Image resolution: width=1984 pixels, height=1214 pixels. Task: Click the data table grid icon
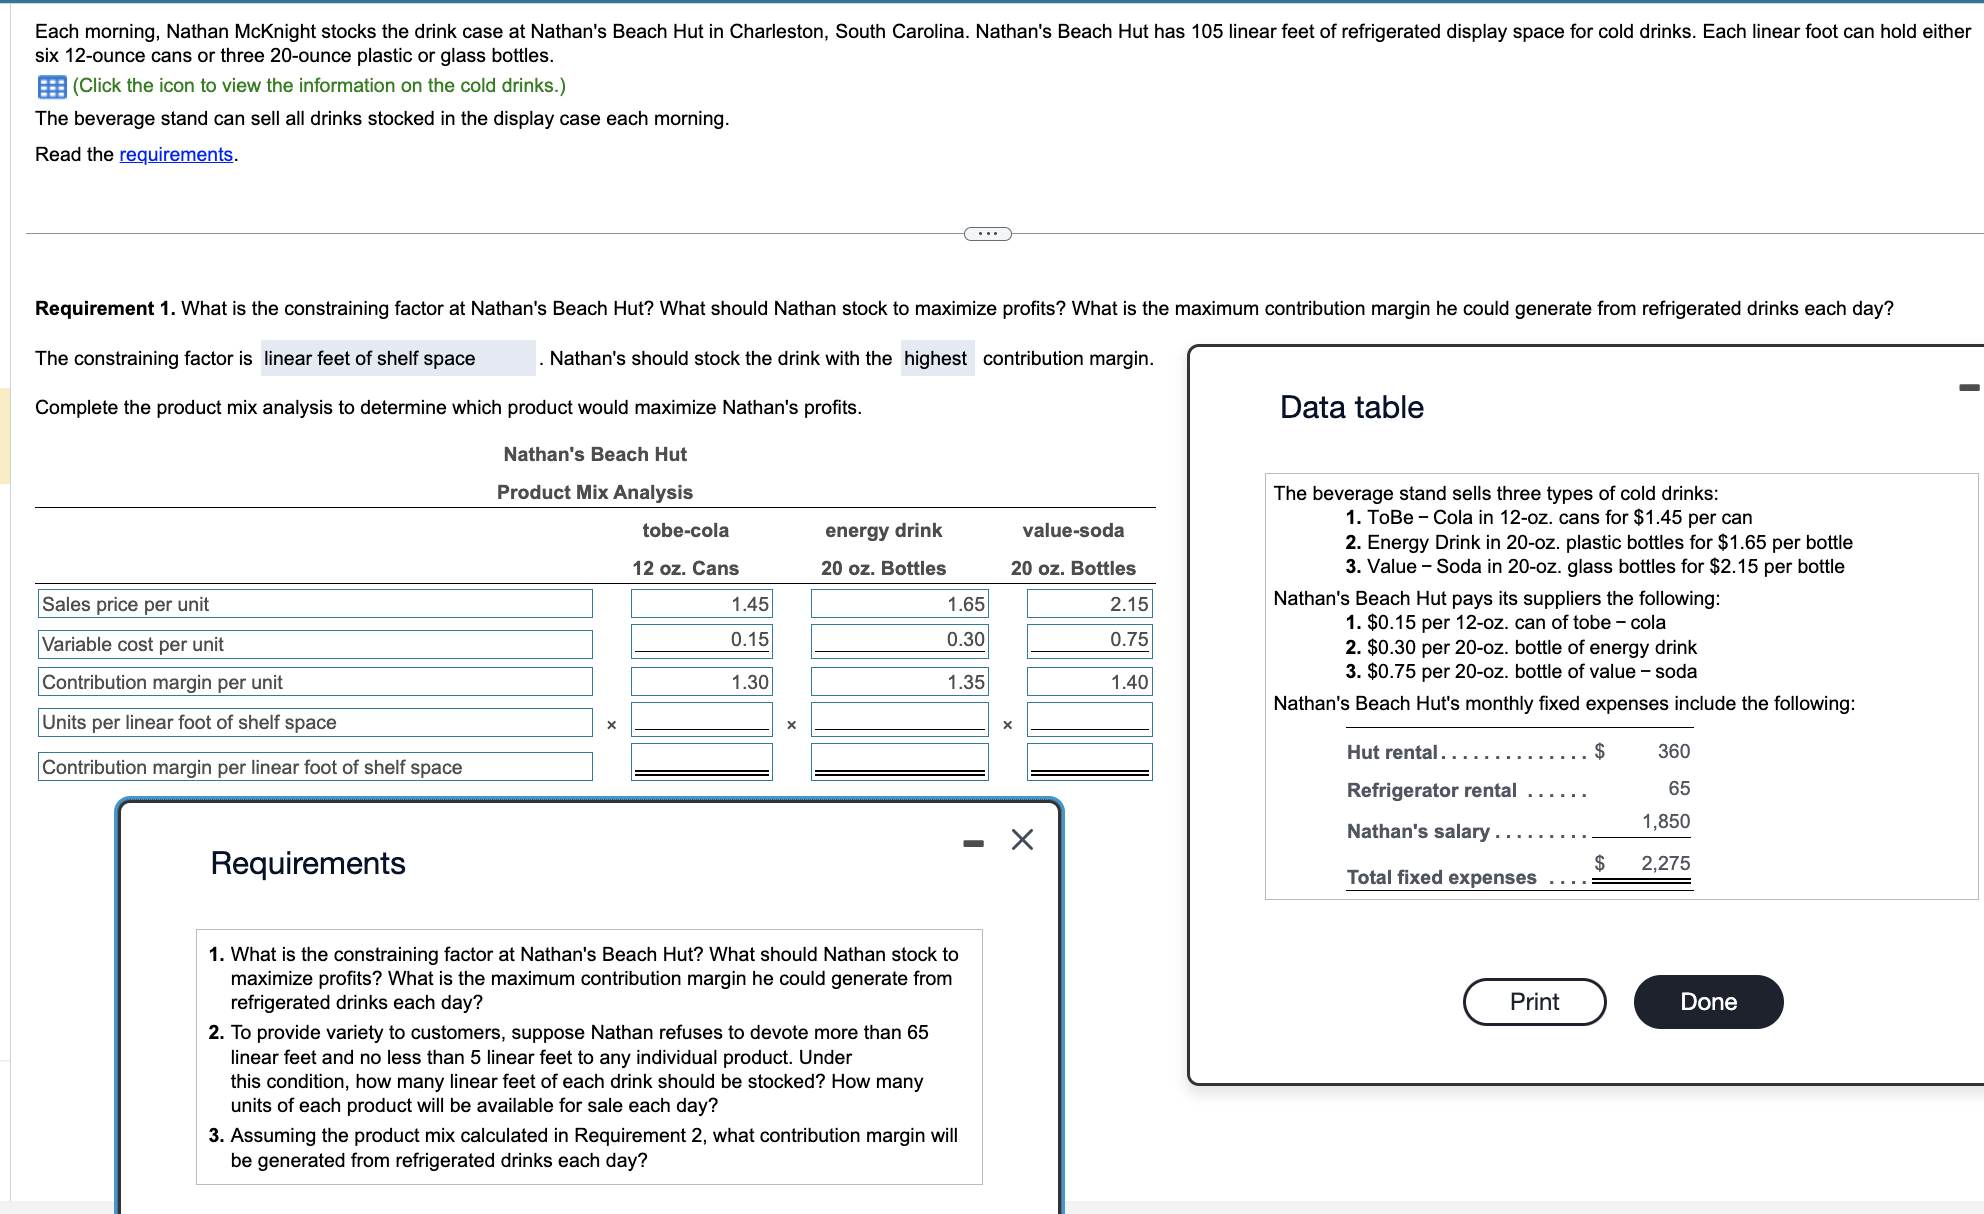(51, 87)
